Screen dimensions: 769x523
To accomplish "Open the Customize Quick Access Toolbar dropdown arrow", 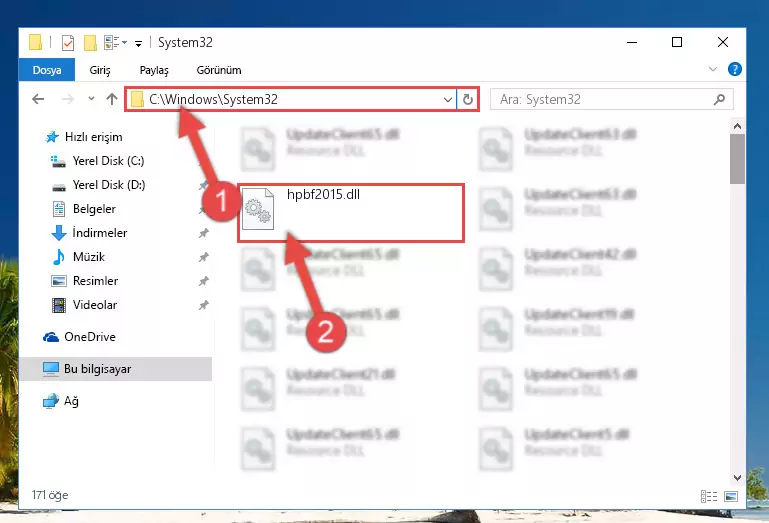I will click(x=139, y=44).
